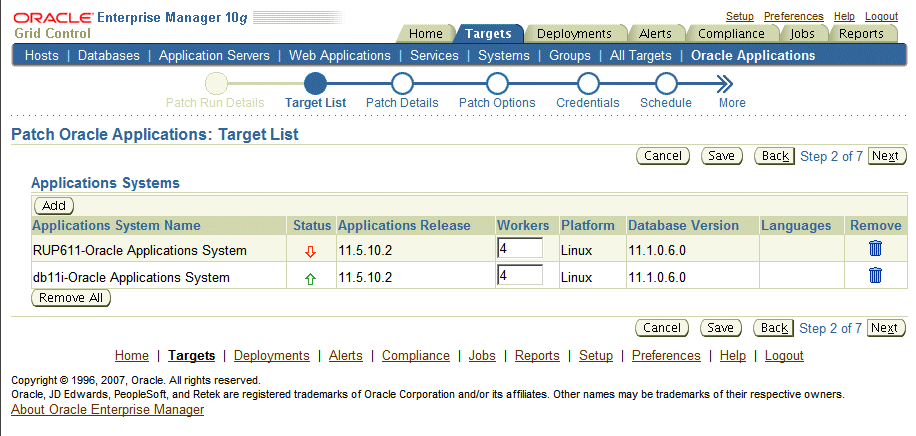The image size is (916, 436).
Task: Click Patch Details step label
Action: click(402, 103)
